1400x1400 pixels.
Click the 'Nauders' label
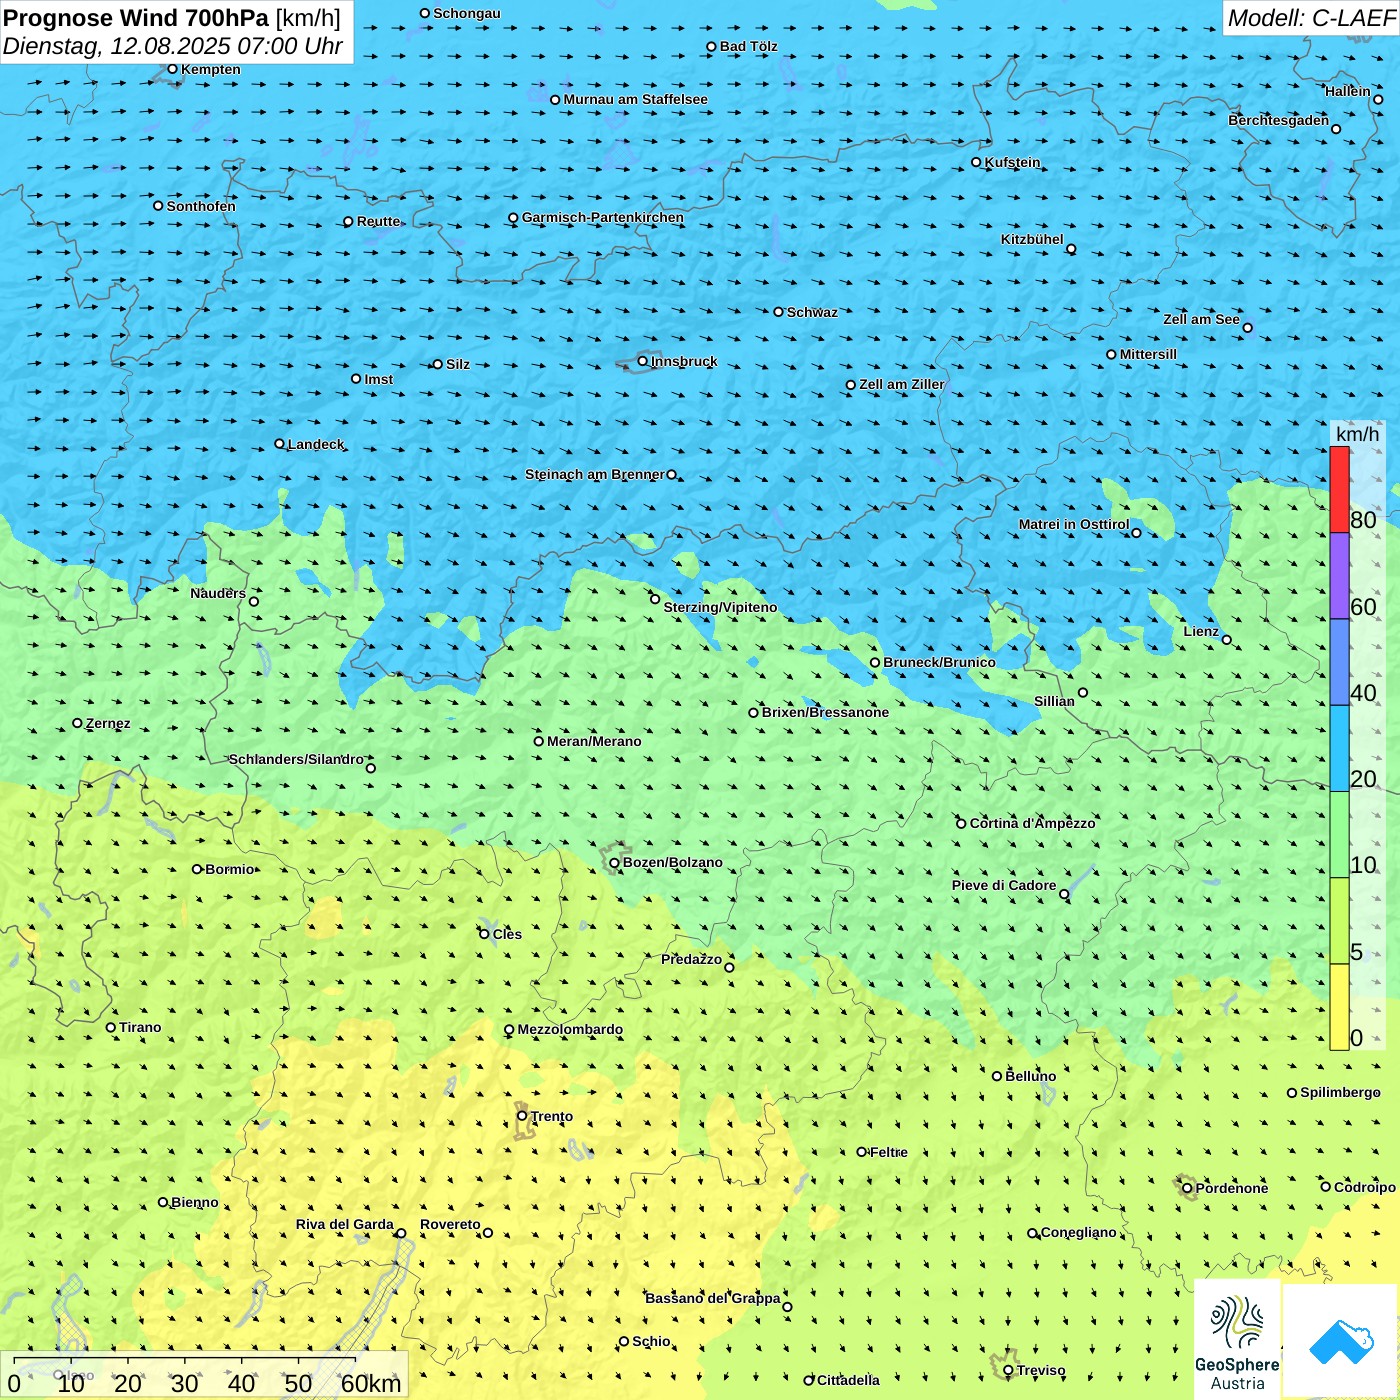click(218, 593)
